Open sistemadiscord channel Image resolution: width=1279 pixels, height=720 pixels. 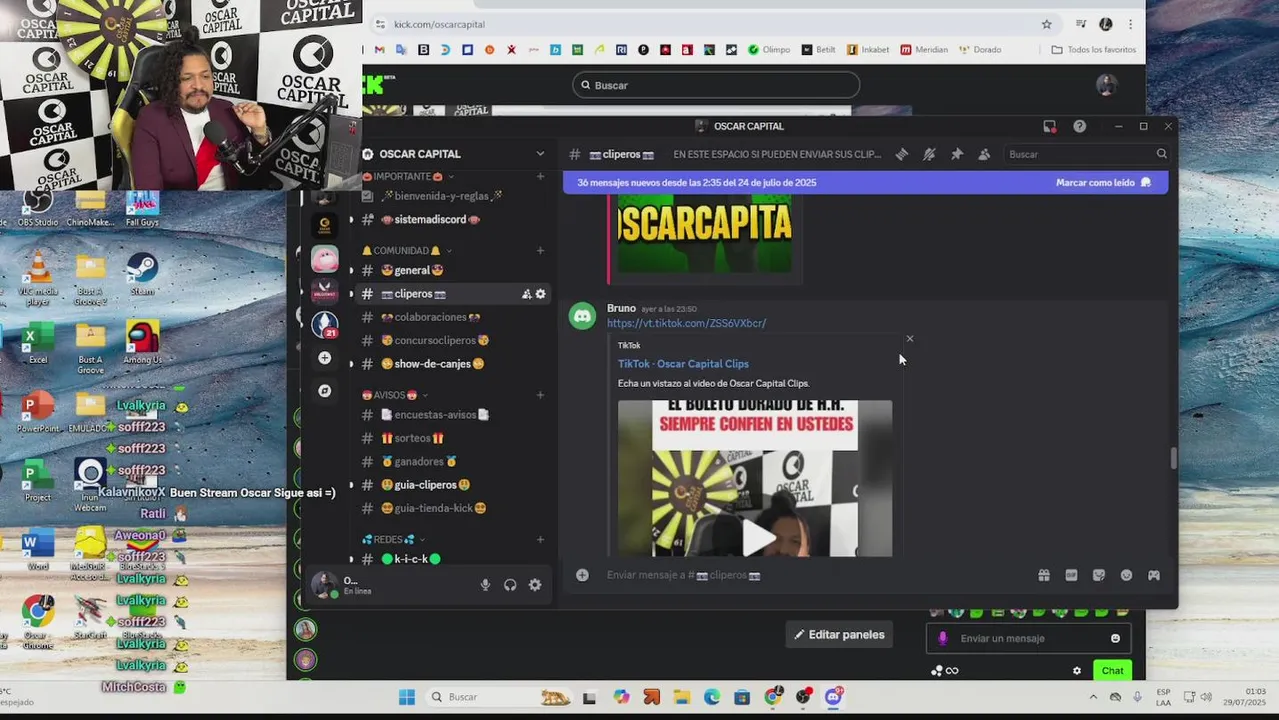453,220
